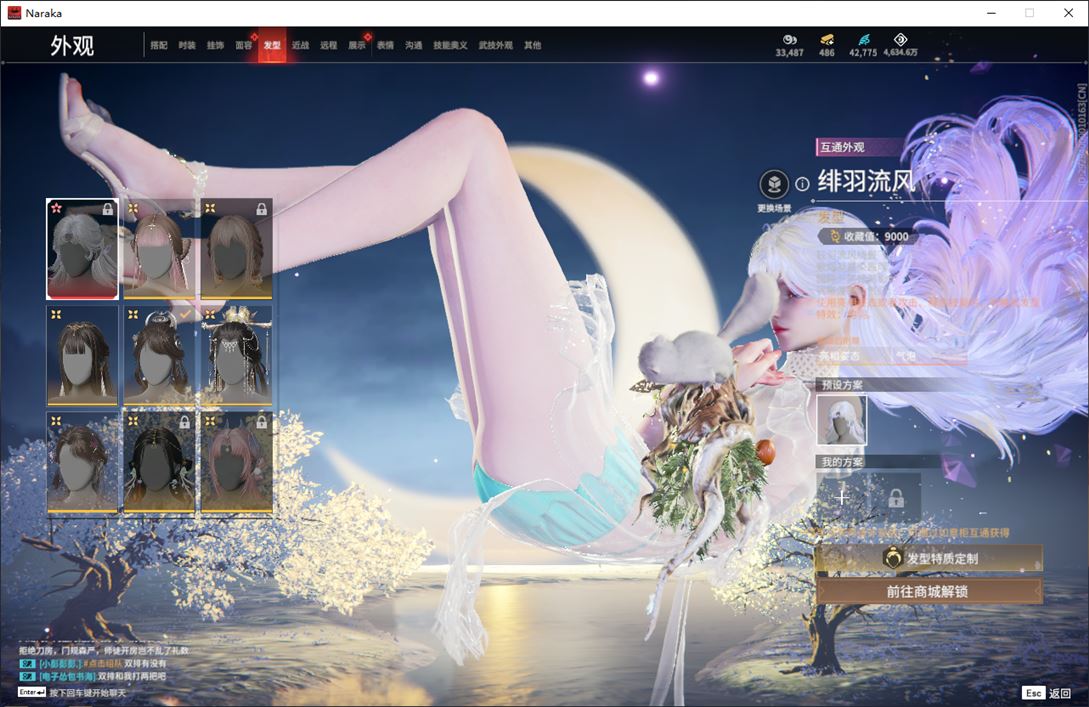Screen dimensions: 1089x707
Task: Go to the 面容 tab
Action: pyautogui.click(x=244, y=45)
